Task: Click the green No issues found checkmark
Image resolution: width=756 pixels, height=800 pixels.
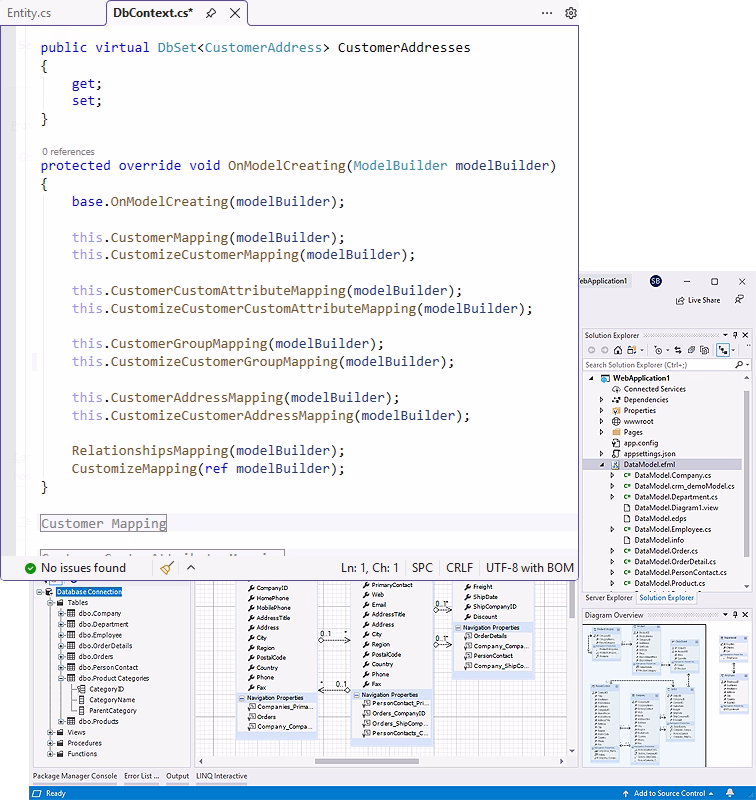Action: [x=31, y=568]
